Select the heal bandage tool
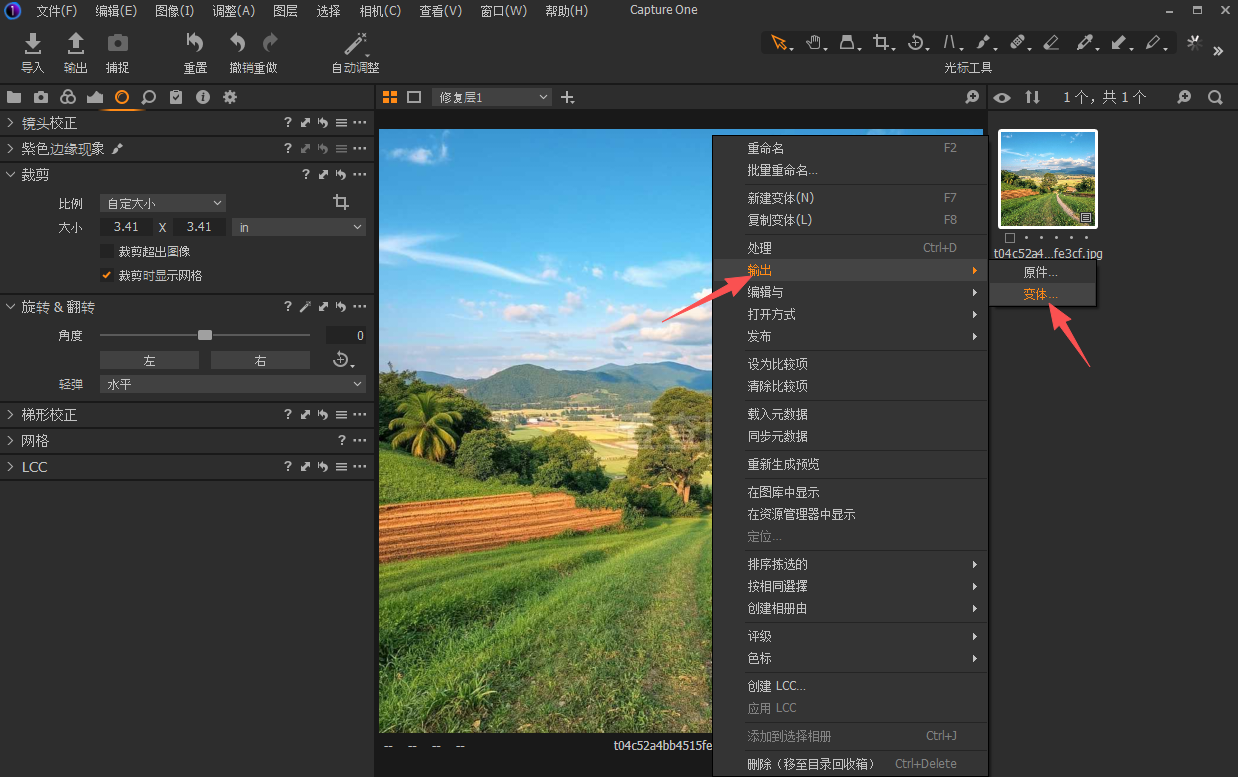Screen dimensions: 1238x777 click(1017, 43)
